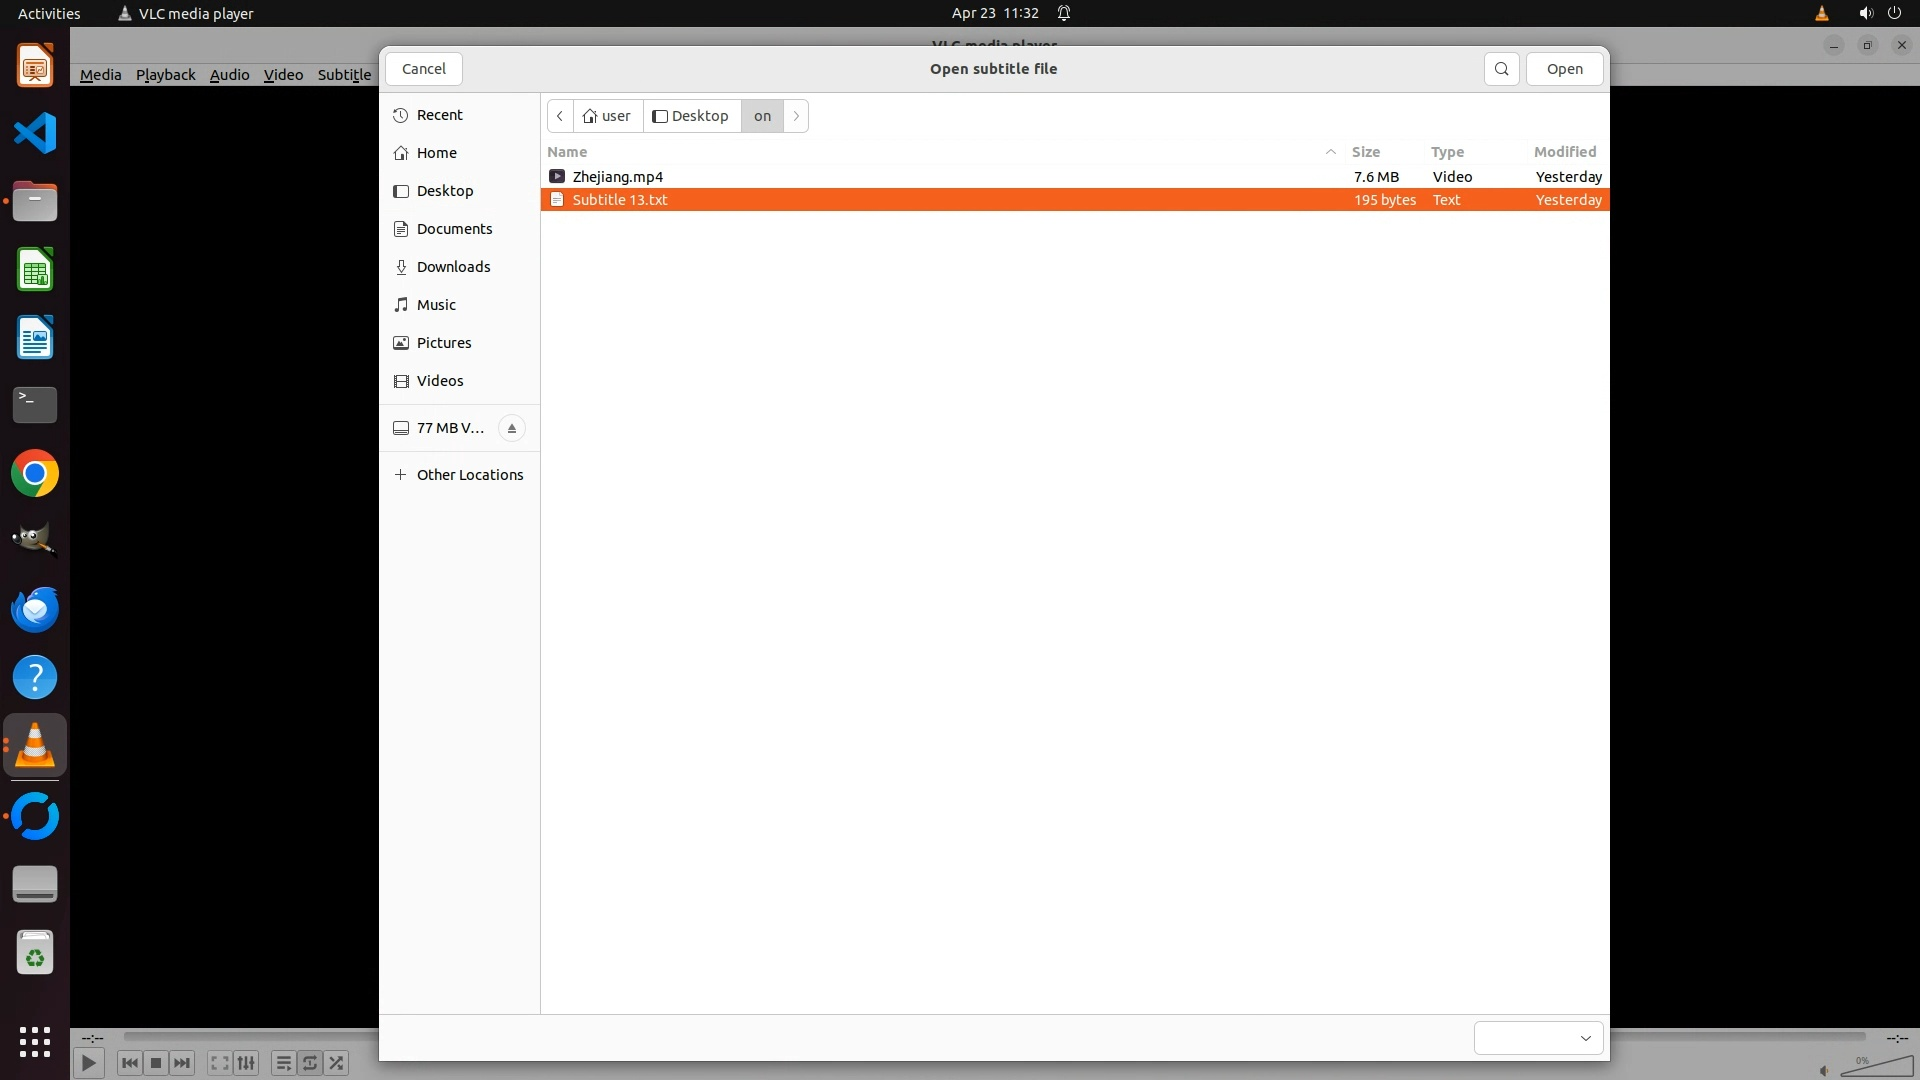The height and width of the screenshot is (1080, 1920).
Task: Open the extended settings equalizer icon
Action: [x=246, y=1063]
